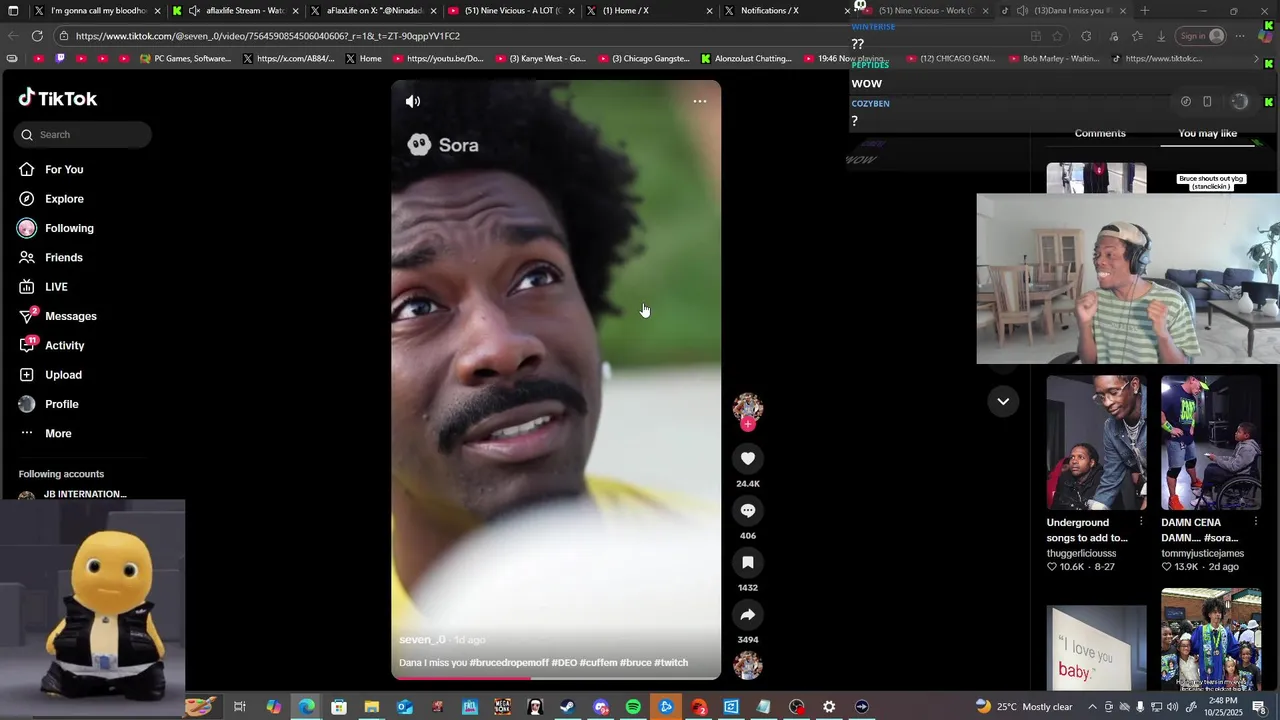Open the Explore page
1280x720 pixels.
click(64, 199)
